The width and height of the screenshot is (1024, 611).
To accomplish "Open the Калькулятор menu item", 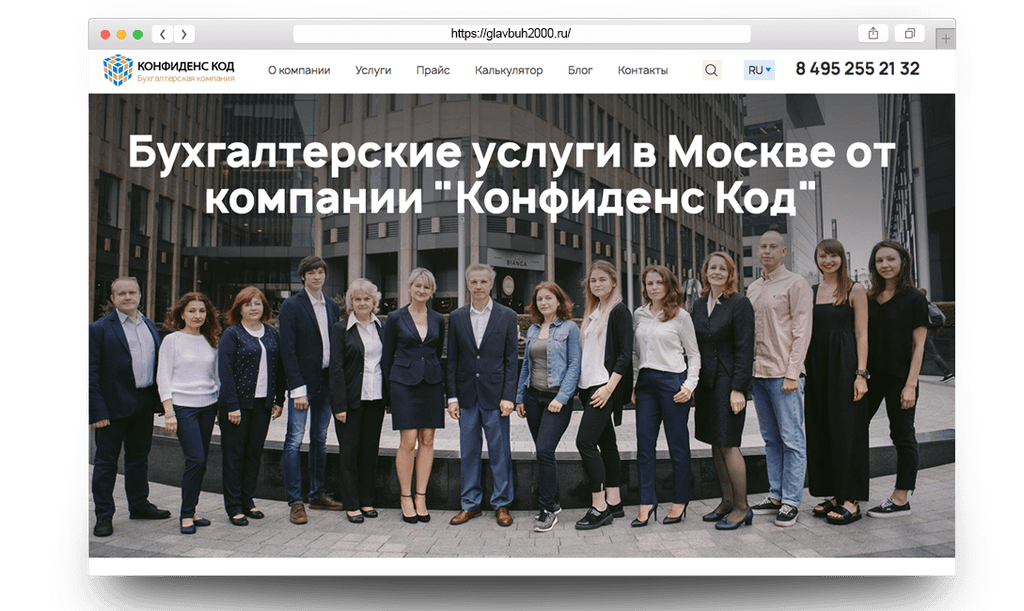I will 509,70.
